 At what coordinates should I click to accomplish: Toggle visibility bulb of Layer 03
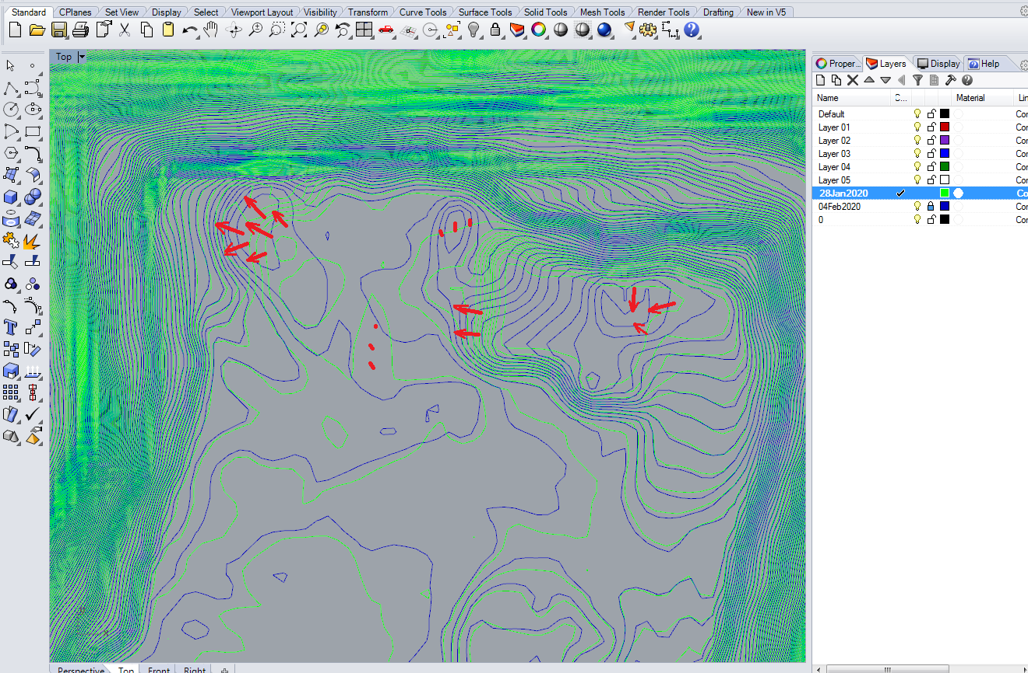(917, 153)
